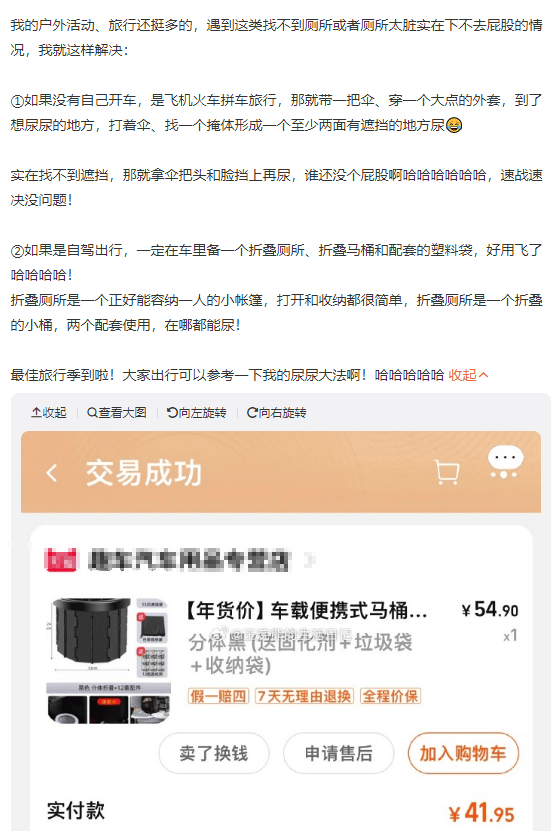
Task: Click the 卖了换钱 button
Action: (x=214, y=753)
